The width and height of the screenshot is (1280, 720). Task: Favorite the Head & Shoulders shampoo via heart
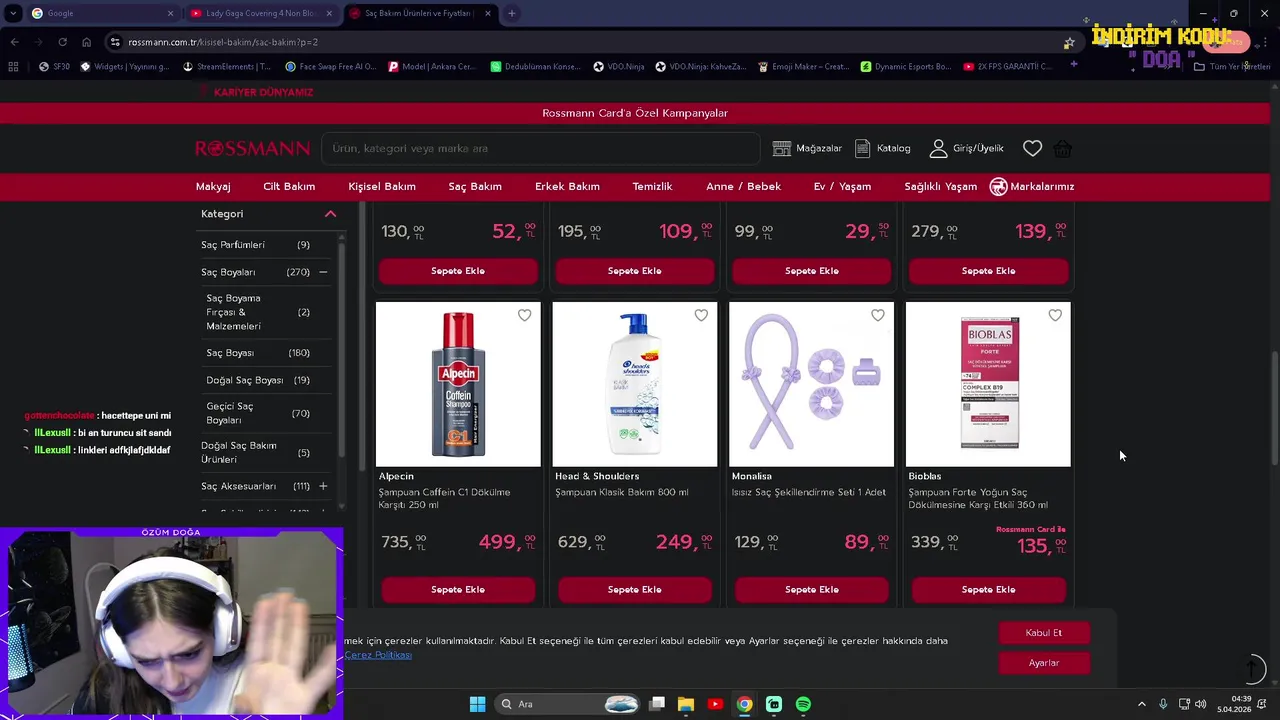(x=701, y=315)
